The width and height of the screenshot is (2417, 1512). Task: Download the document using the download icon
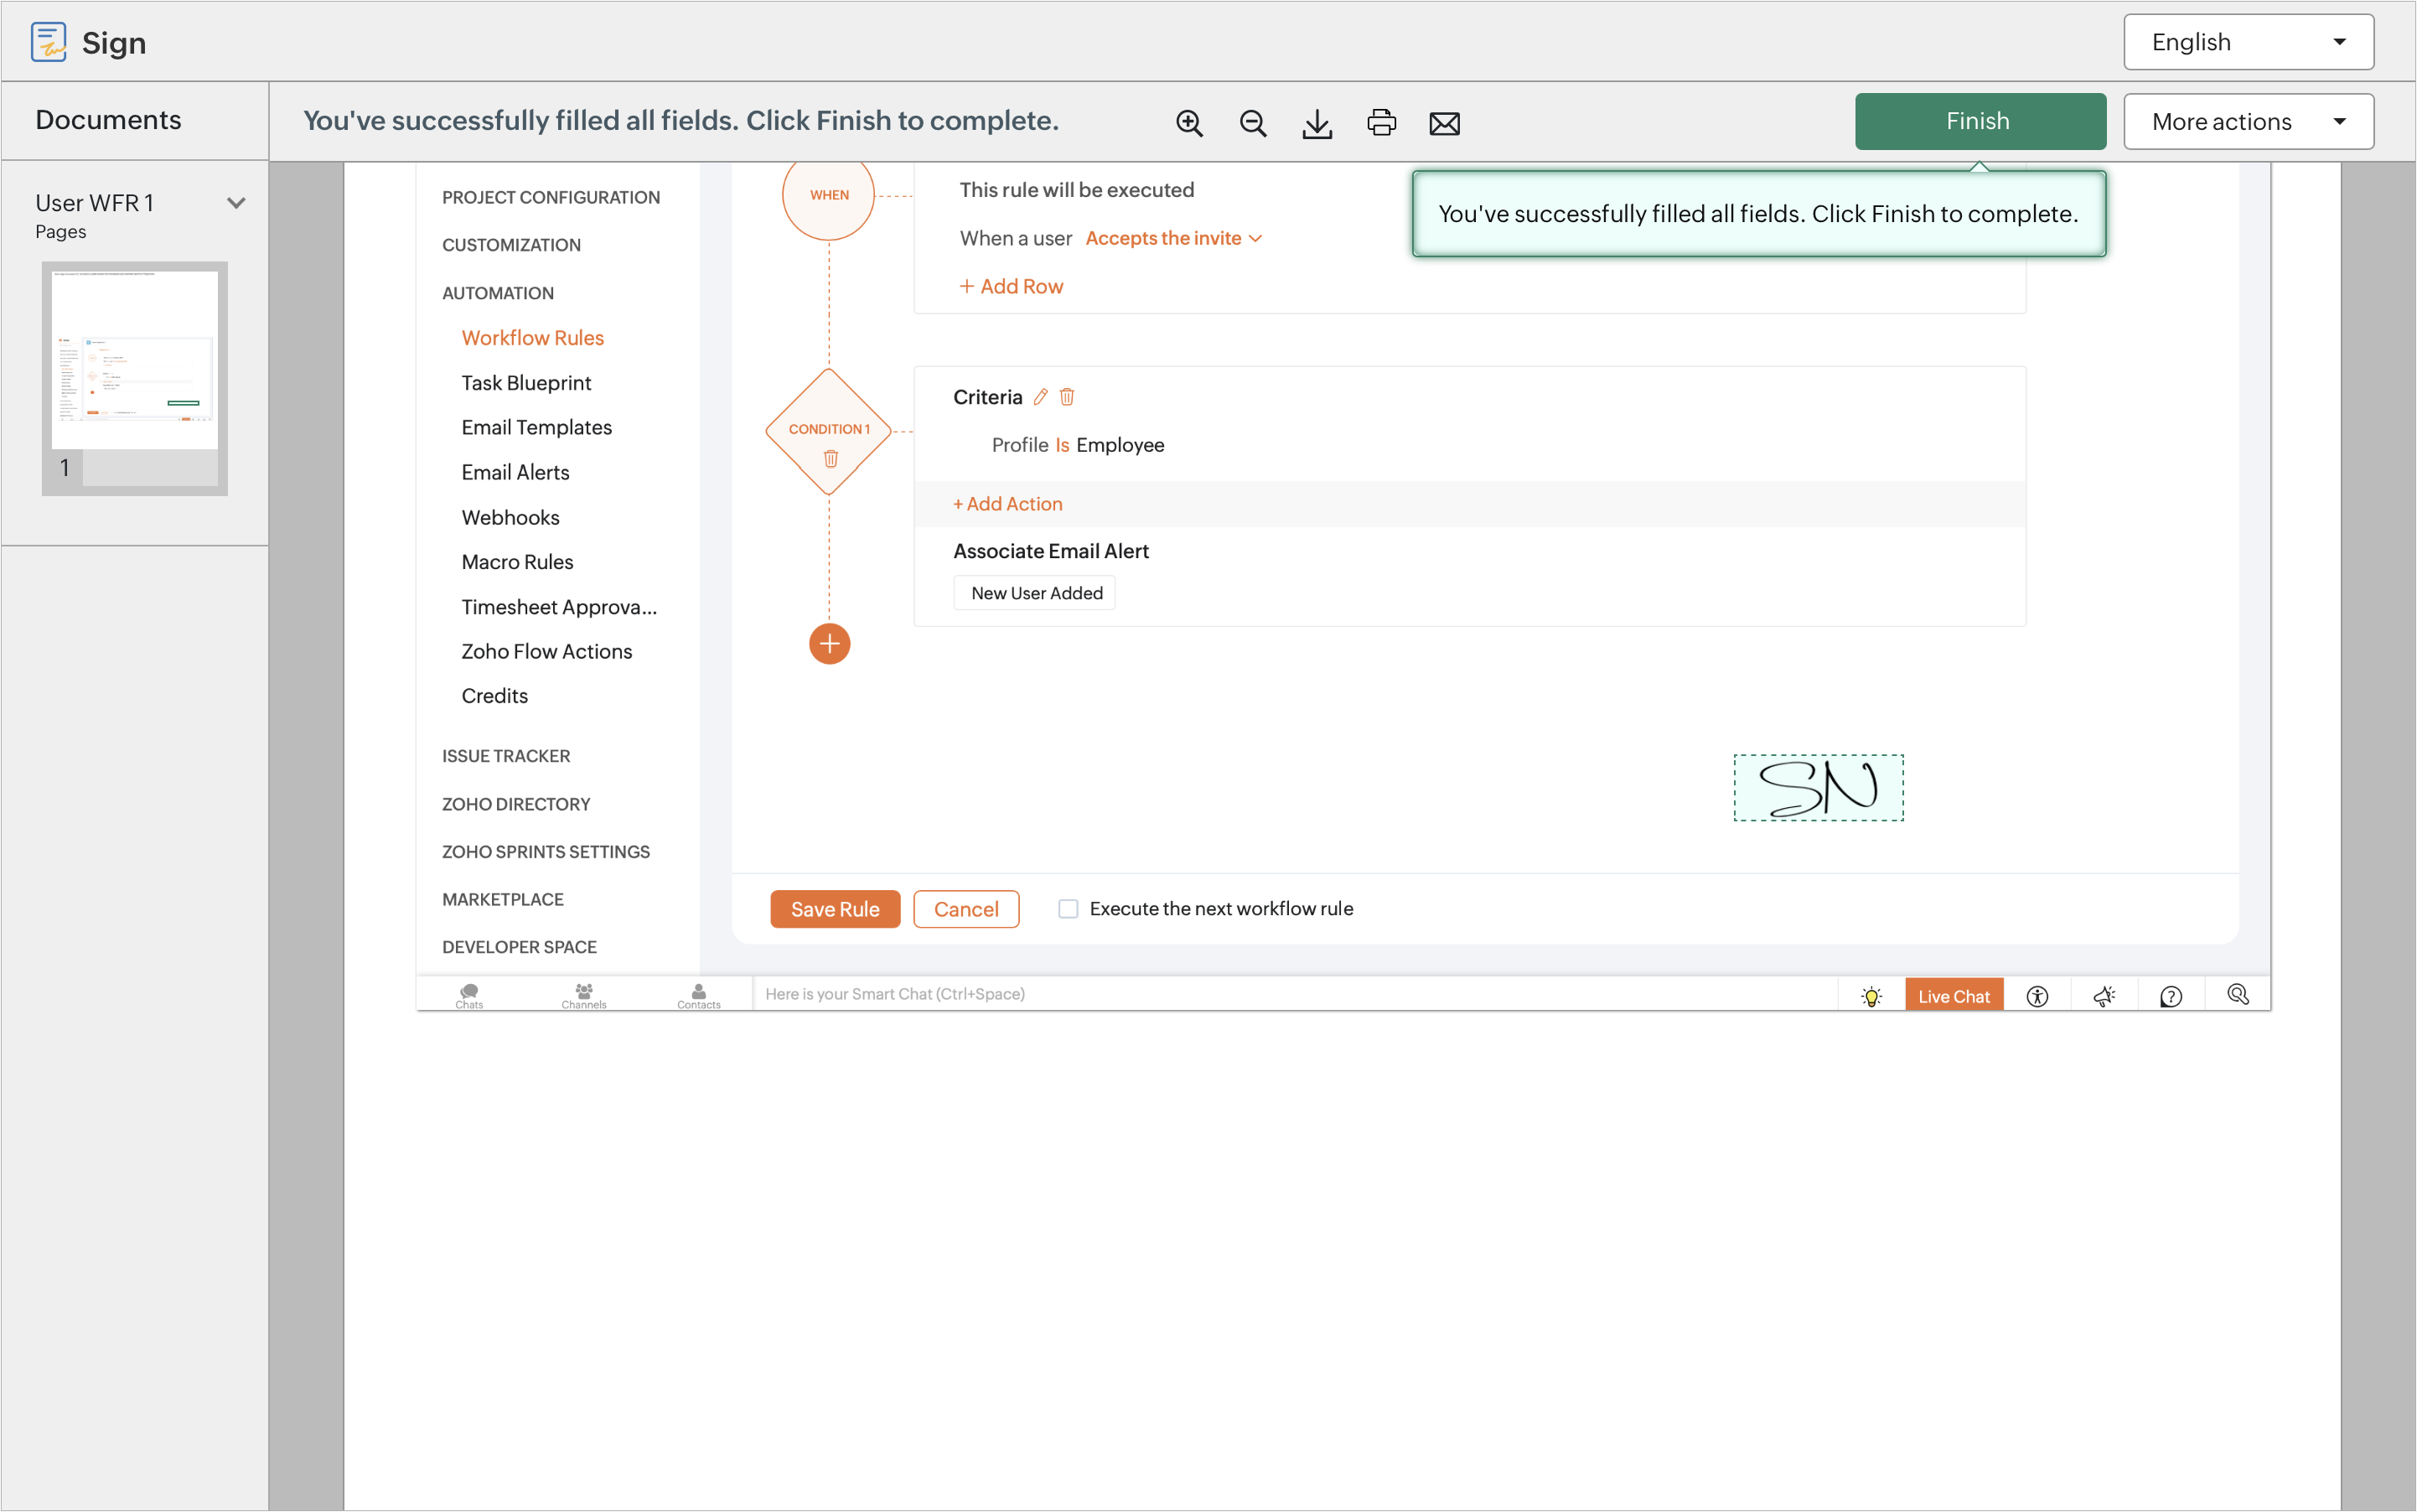(x=1317, y=123)
